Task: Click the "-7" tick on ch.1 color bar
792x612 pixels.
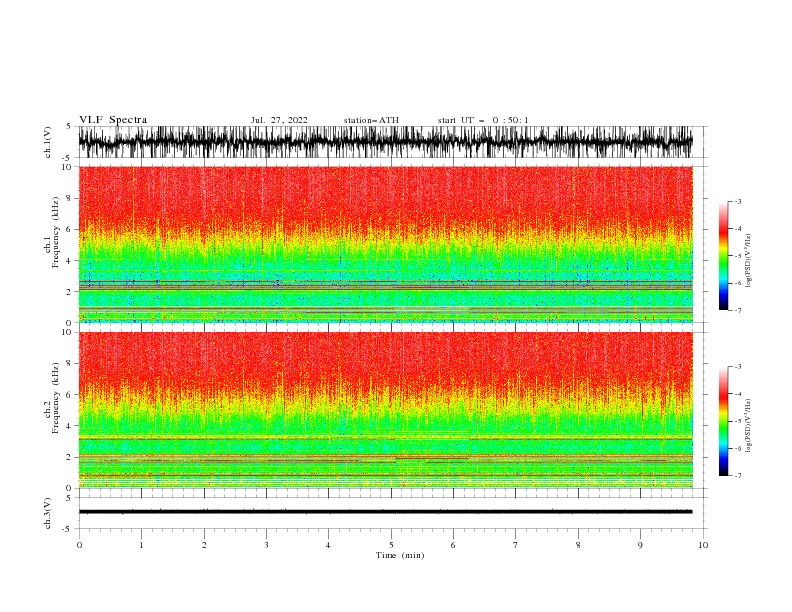Action: (x=737, y=310)
